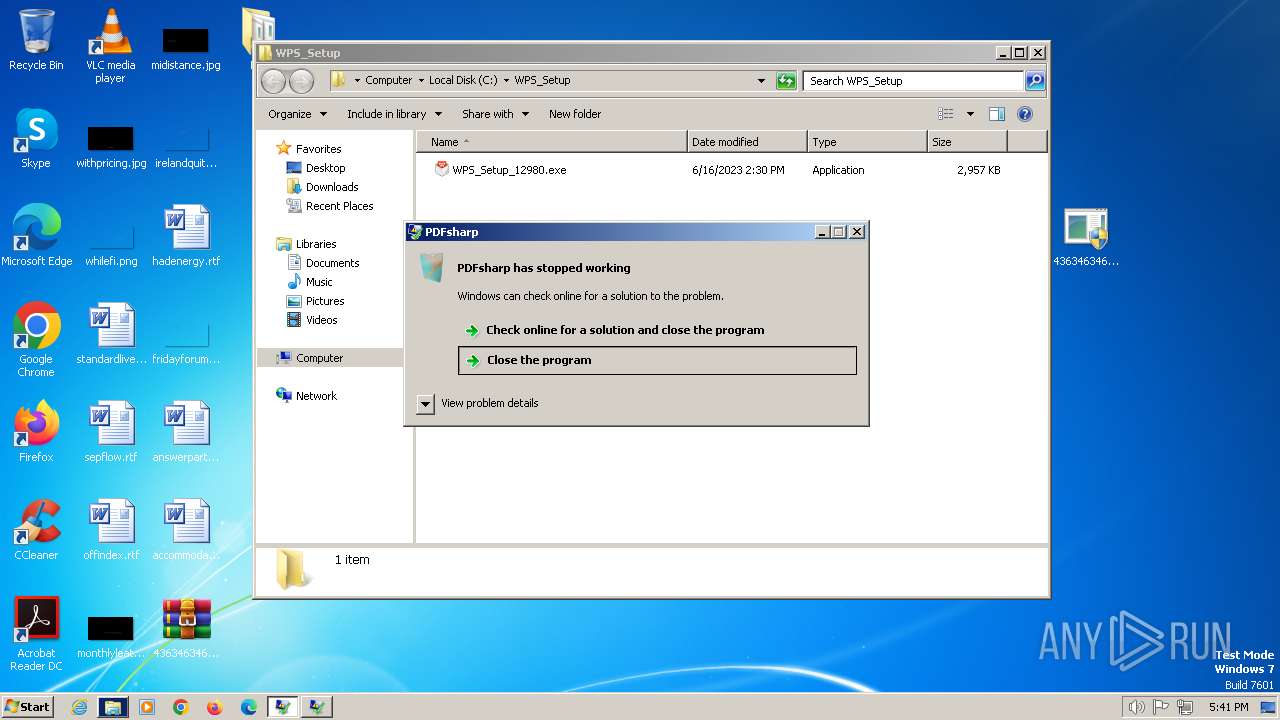Select withpricing.jpg desktop file

click(x=111, y=146)
